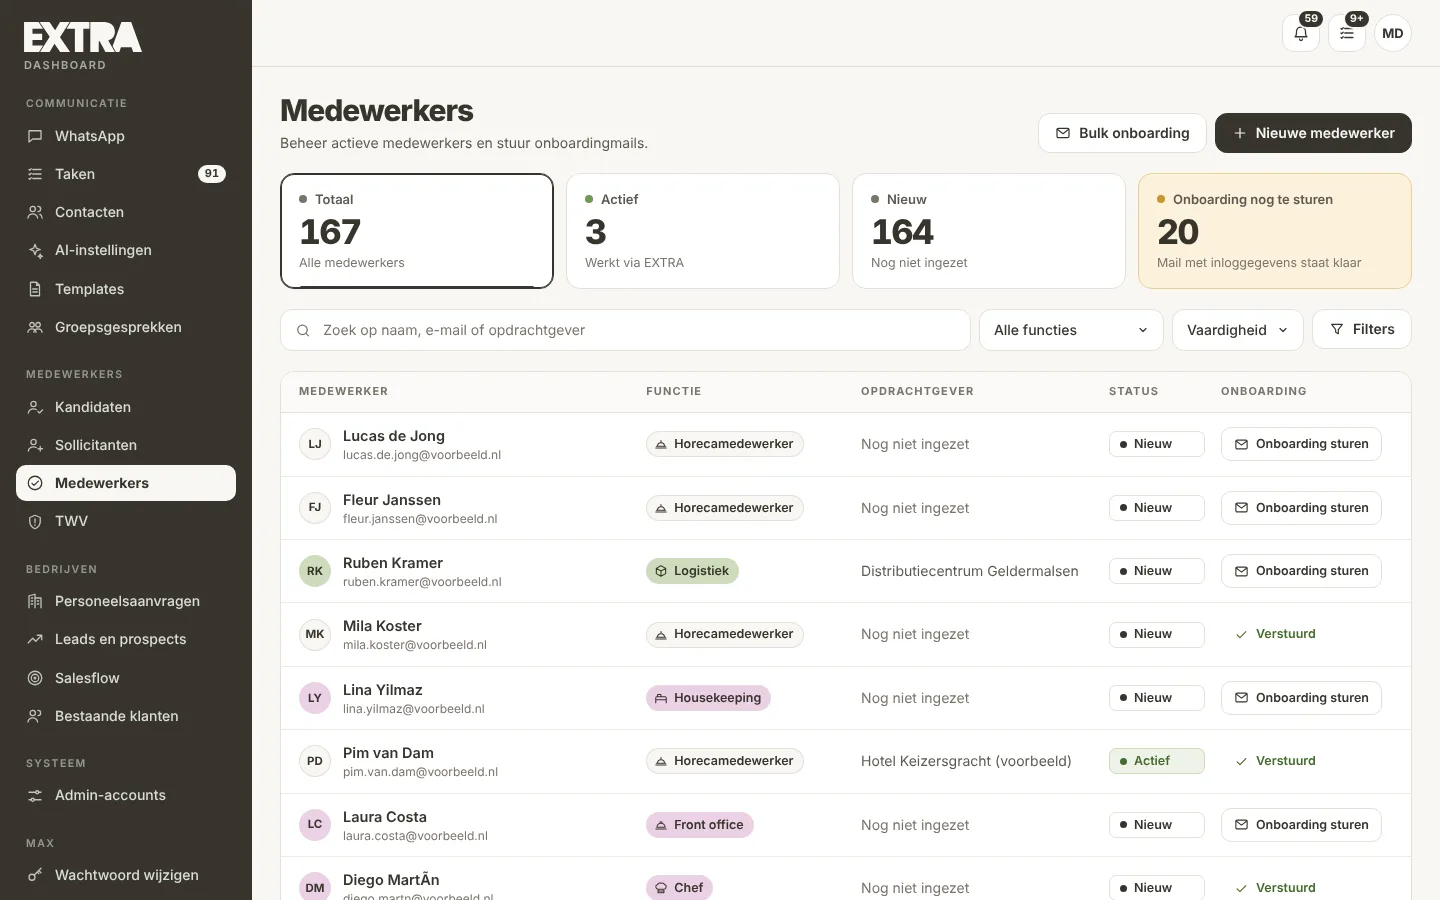The image size is (1440, 900).
Task: Click Nieuwe medewerker button
Action: pyautogui.click(x=1313, y=133)
